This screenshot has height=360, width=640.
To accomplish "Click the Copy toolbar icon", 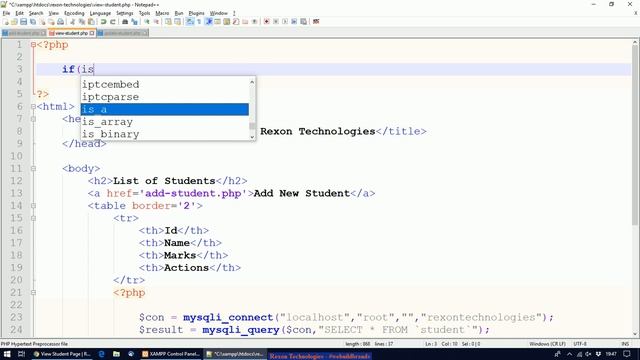I will pyautogui.click(x=82, y=22).
